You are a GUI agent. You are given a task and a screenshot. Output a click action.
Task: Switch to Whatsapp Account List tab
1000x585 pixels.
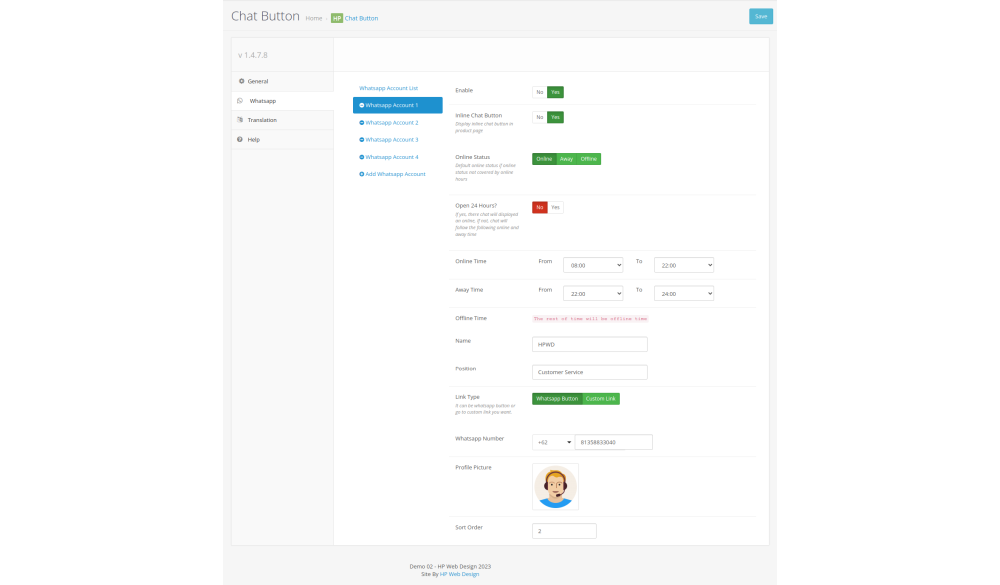click(388, 88)
